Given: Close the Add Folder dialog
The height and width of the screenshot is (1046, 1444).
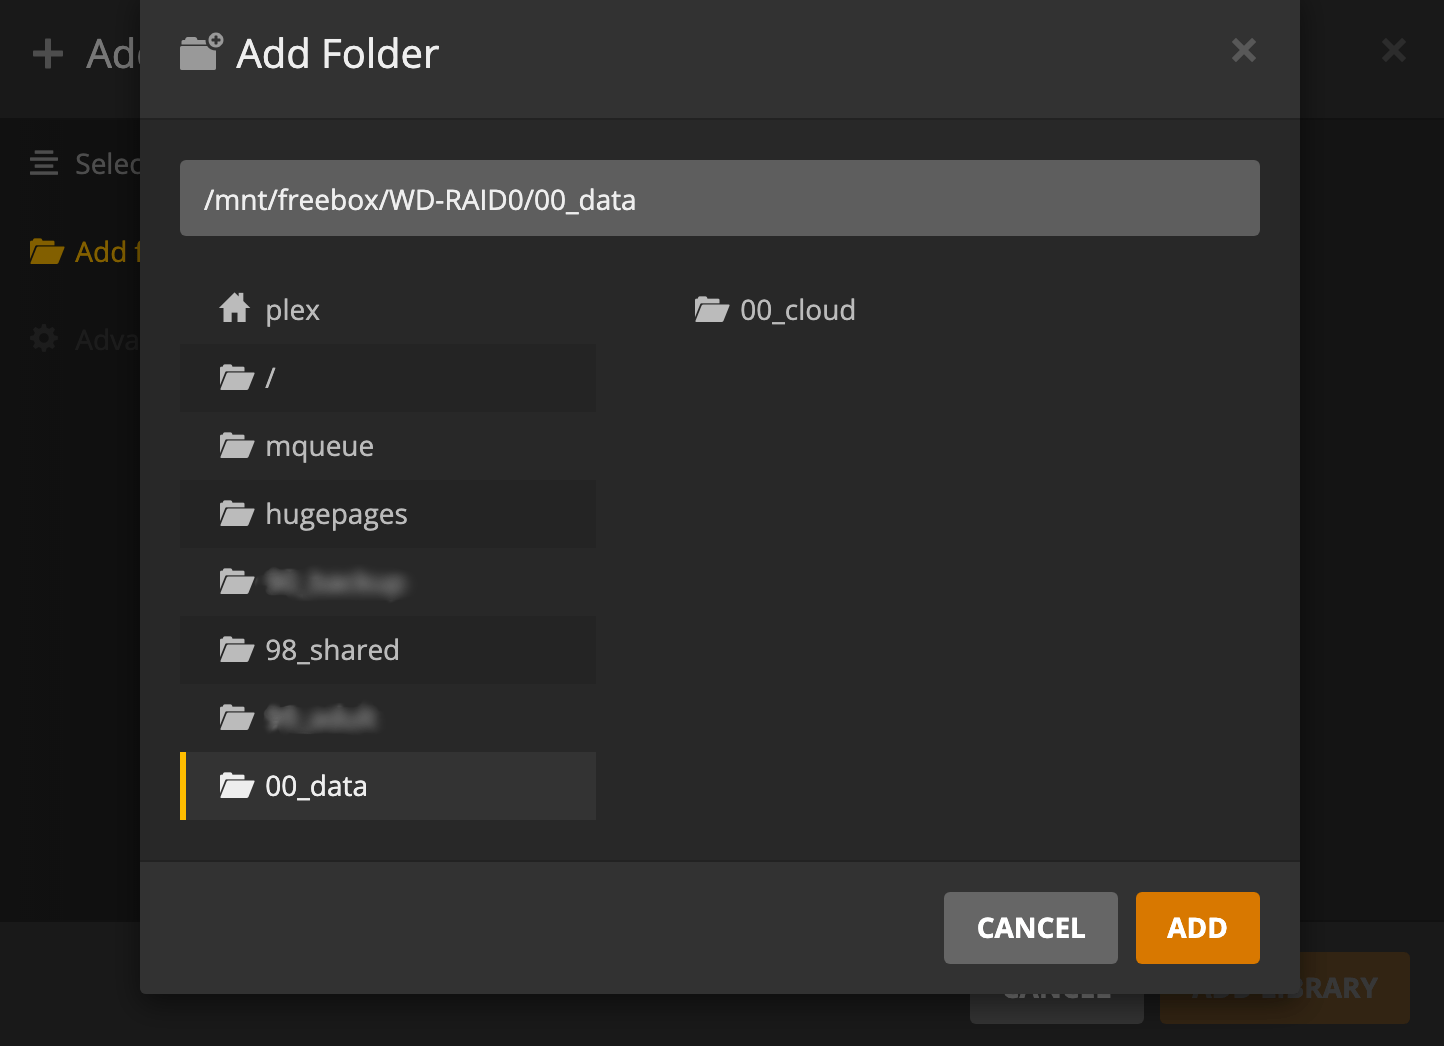Looking at the screenshot, I should click(1243, 50).
